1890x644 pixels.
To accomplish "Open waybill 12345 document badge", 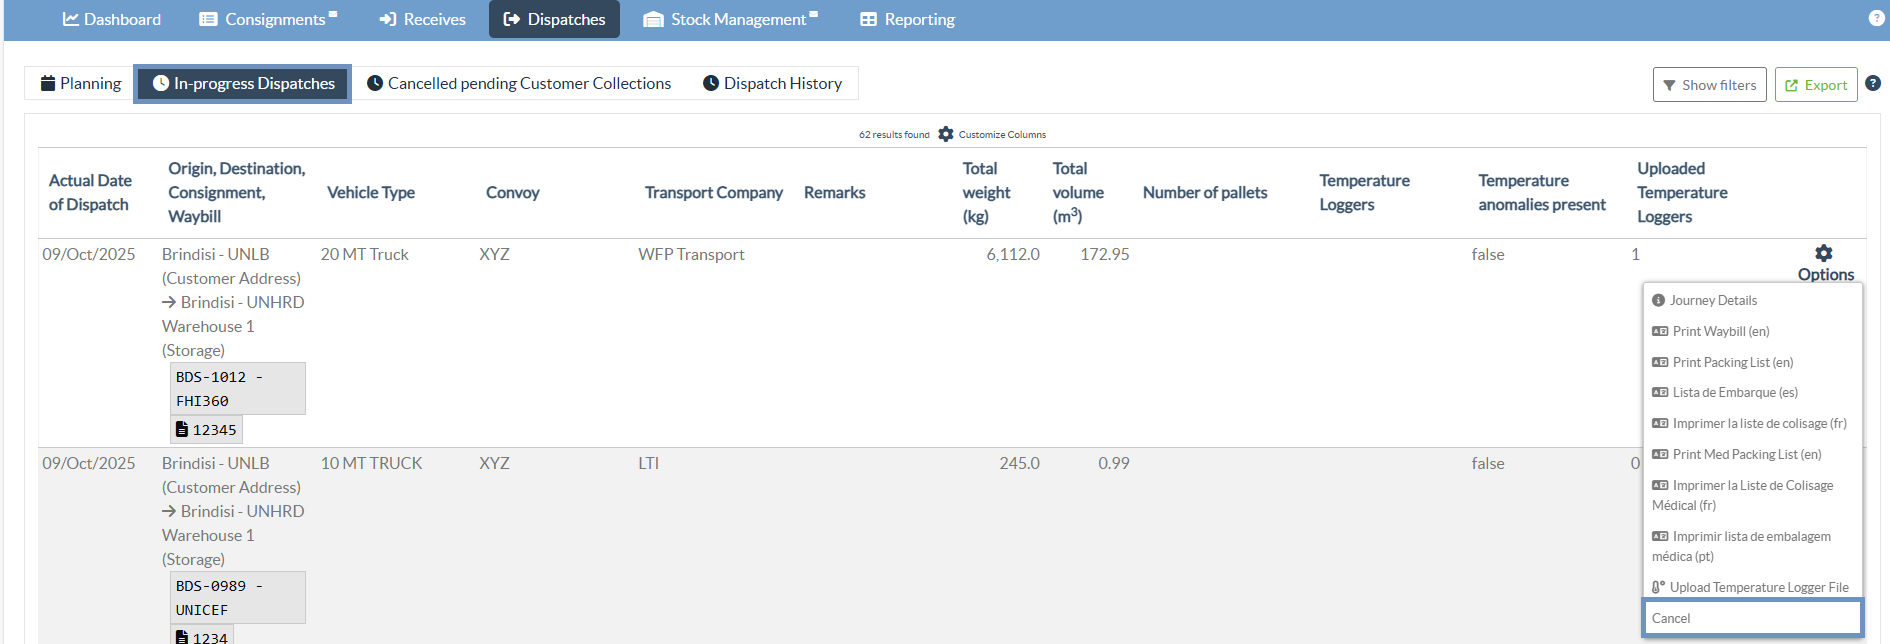I will coord(206,430).
